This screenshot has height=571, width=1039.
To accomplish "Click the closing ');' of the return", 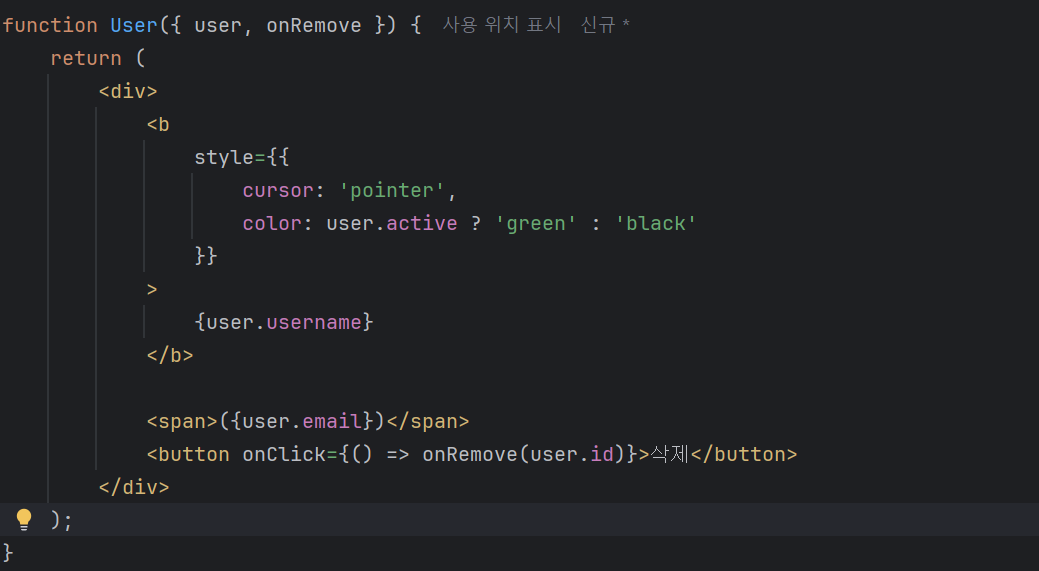I will click(x=61, y=521).
